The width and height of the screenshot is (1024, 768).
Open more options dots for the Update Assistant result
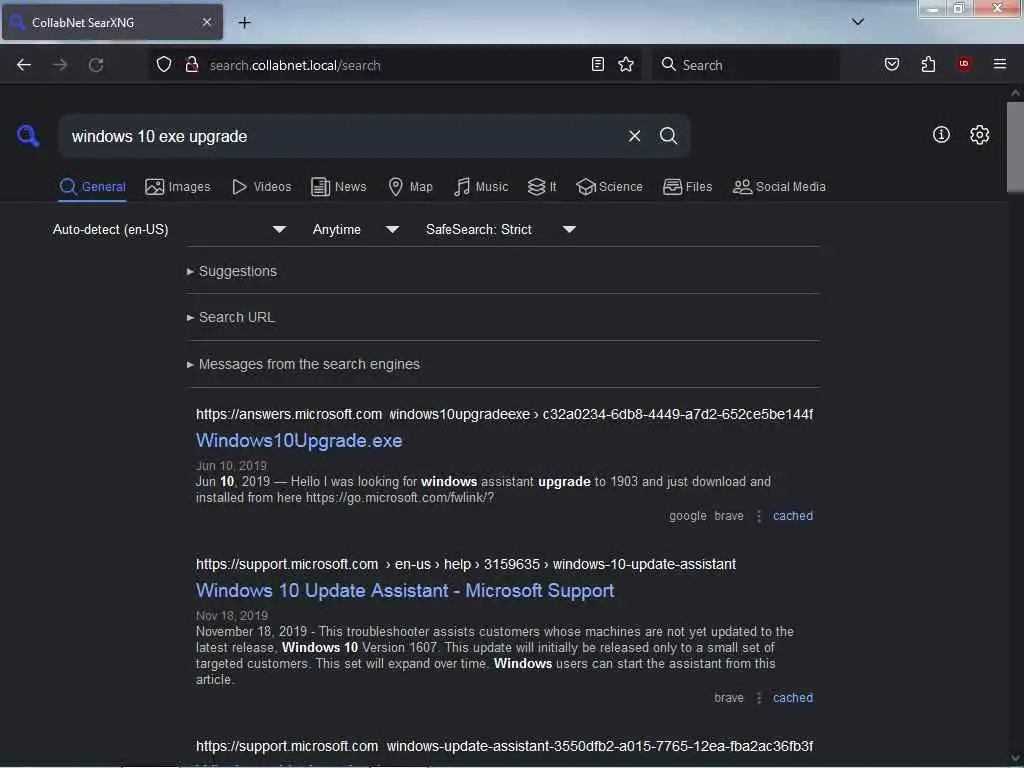click(759, 698)
